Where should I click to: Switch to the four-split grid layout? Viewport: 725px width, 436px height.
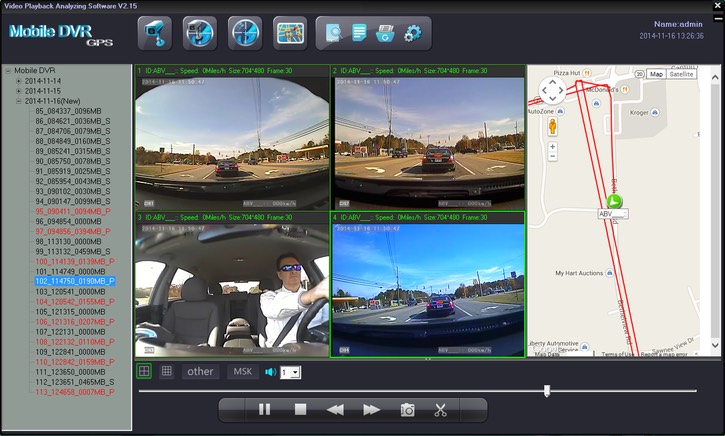coord(145,371)
